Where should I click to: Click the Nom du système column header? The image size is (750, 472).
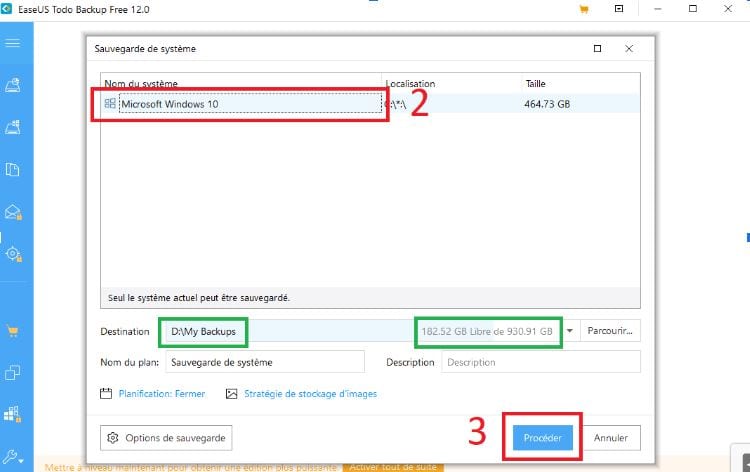pyautogui.click(x=141, y=84)
